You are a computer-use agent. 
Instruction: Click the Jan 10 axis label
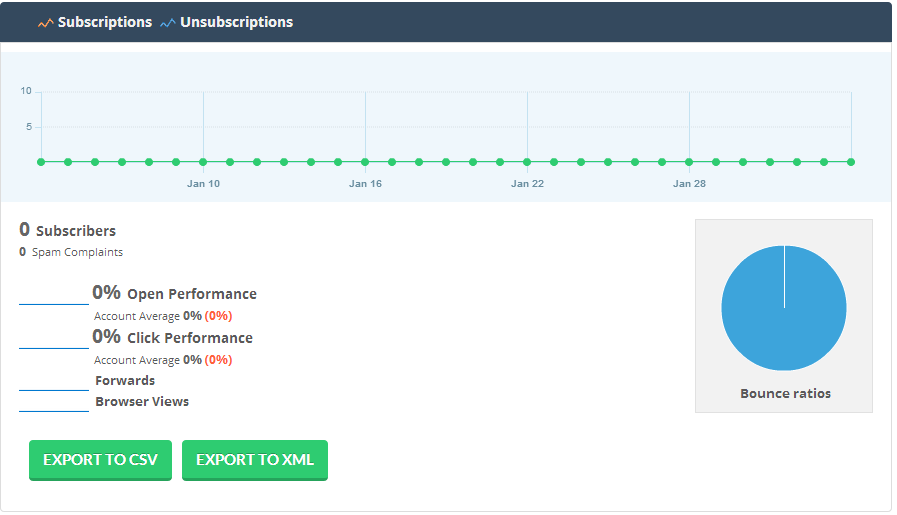click(203, 184)
